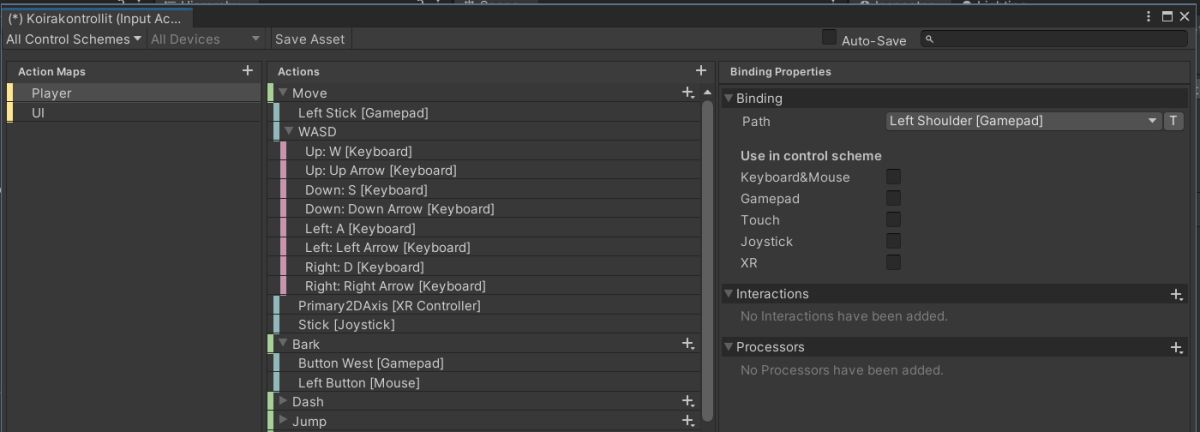This screenshot has height=432, width=1200.
Task: Enable Gamepad control scheme checkbox
Action: coord(893,198)
